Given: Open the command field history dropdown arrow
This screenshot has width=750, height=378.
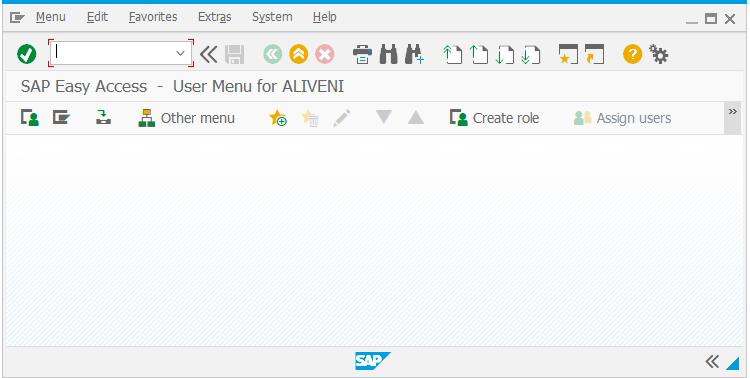Looking at the screenshot, I should [x=181, y=53].
